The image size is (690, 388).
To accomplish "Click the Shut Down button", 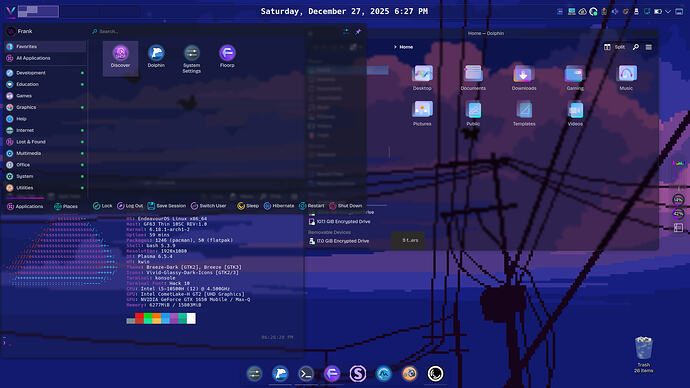I will click(x=346, y=206).
